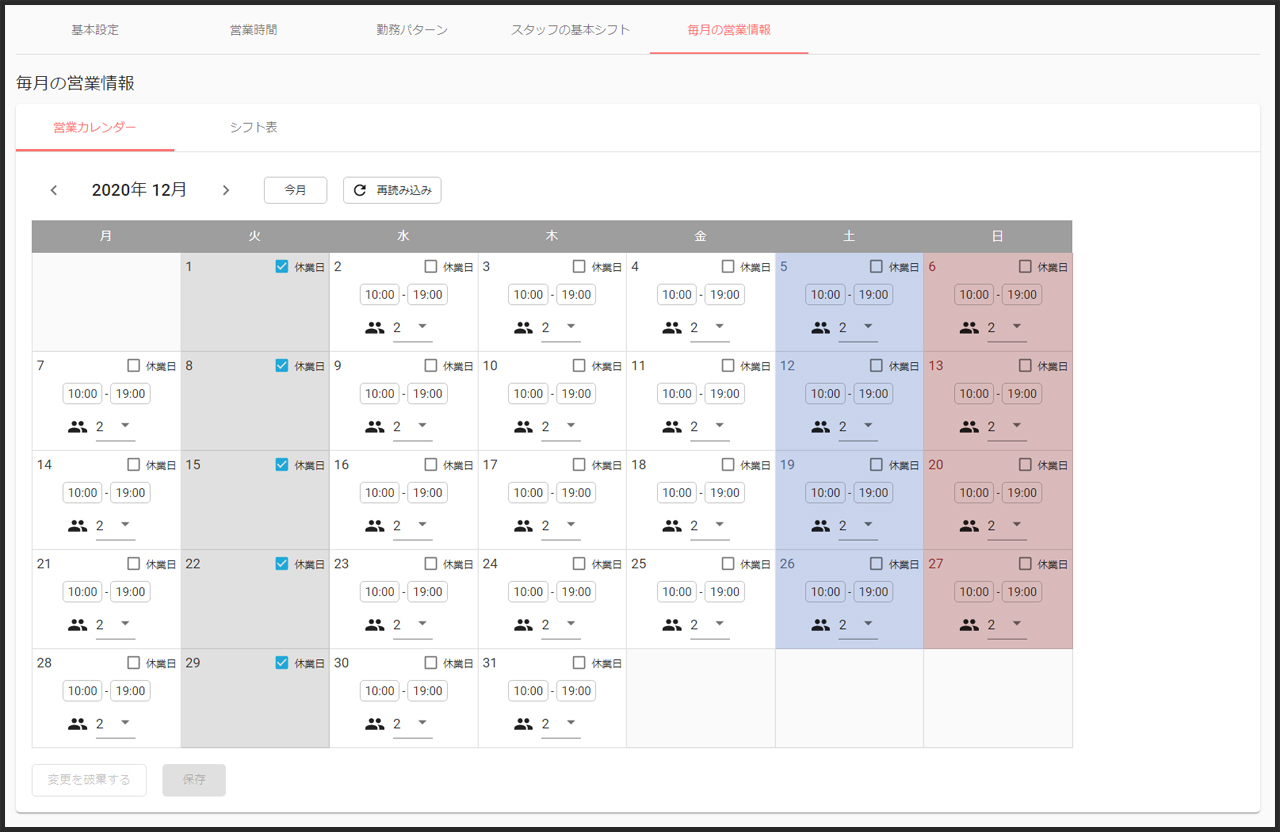Viewport: 1280px width, 832px height.
Task: Uncheck 休業日 checkbox for December 1
Action: [282, 267]
